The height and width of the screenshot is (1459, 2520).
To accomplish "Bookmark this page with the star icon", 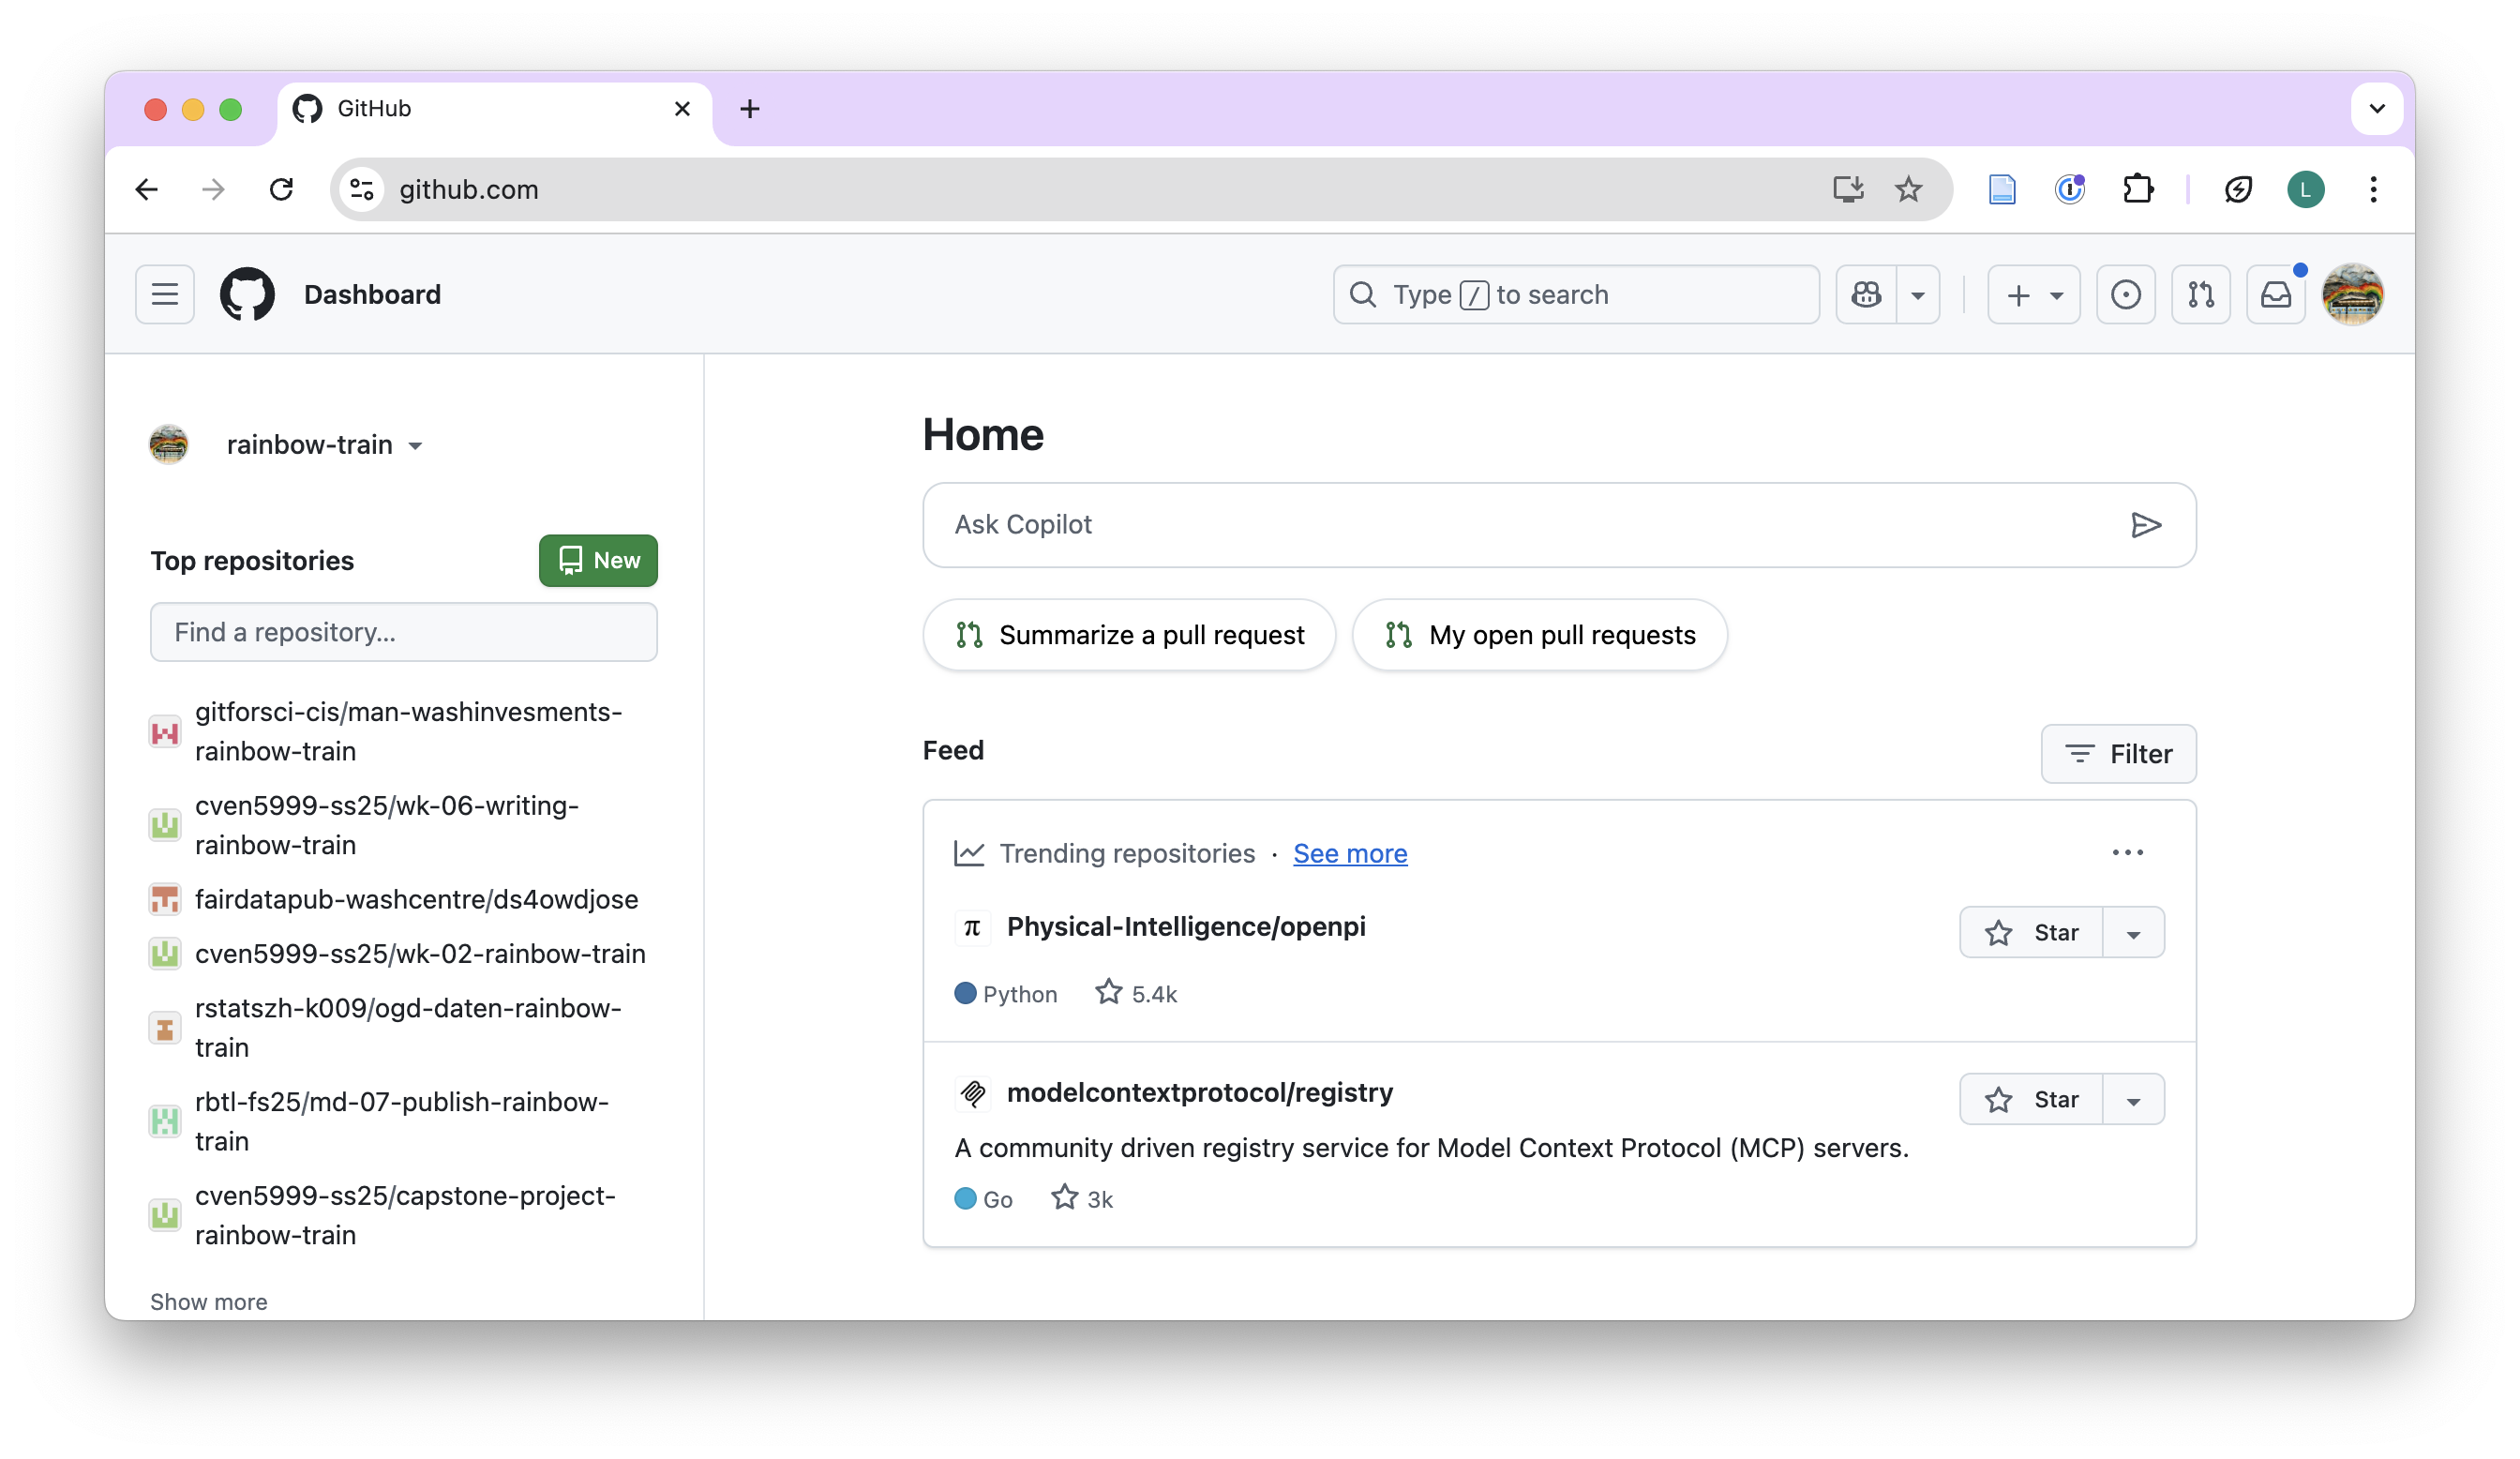I will [x=1908, y=189].
